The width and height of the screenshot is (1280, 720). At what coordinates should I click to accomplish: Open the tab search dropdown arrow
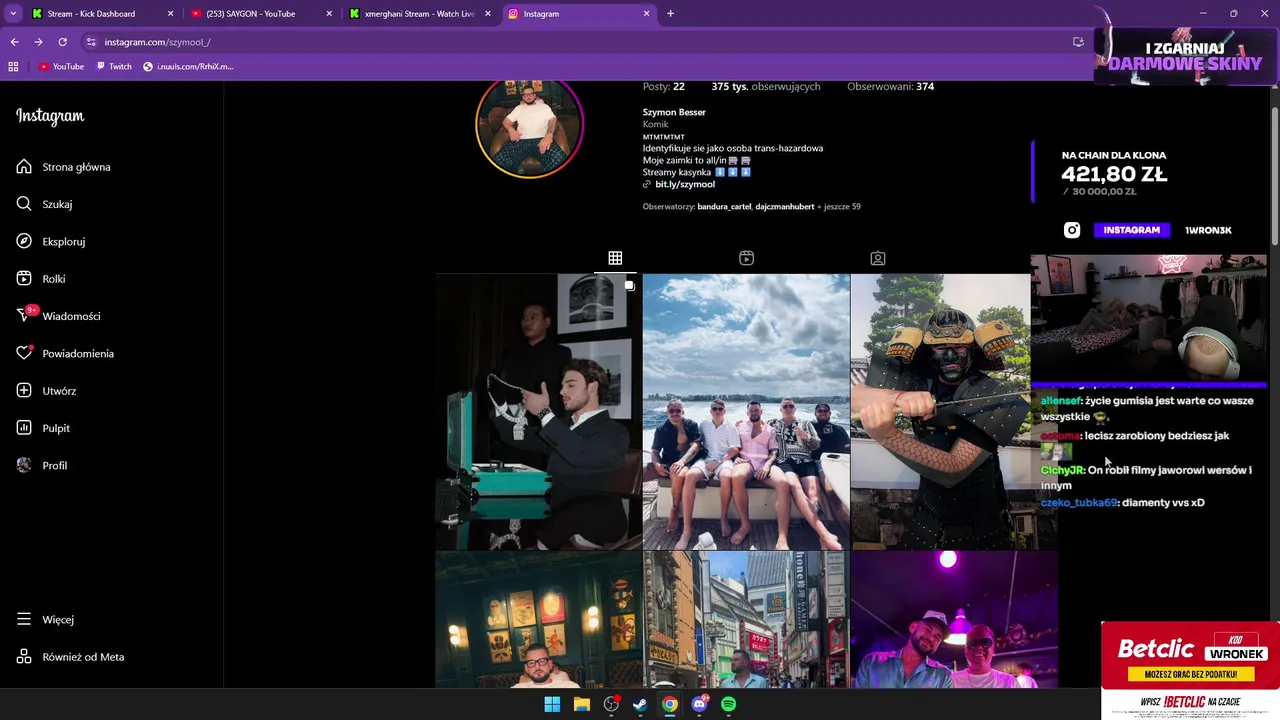coord(13,14)
